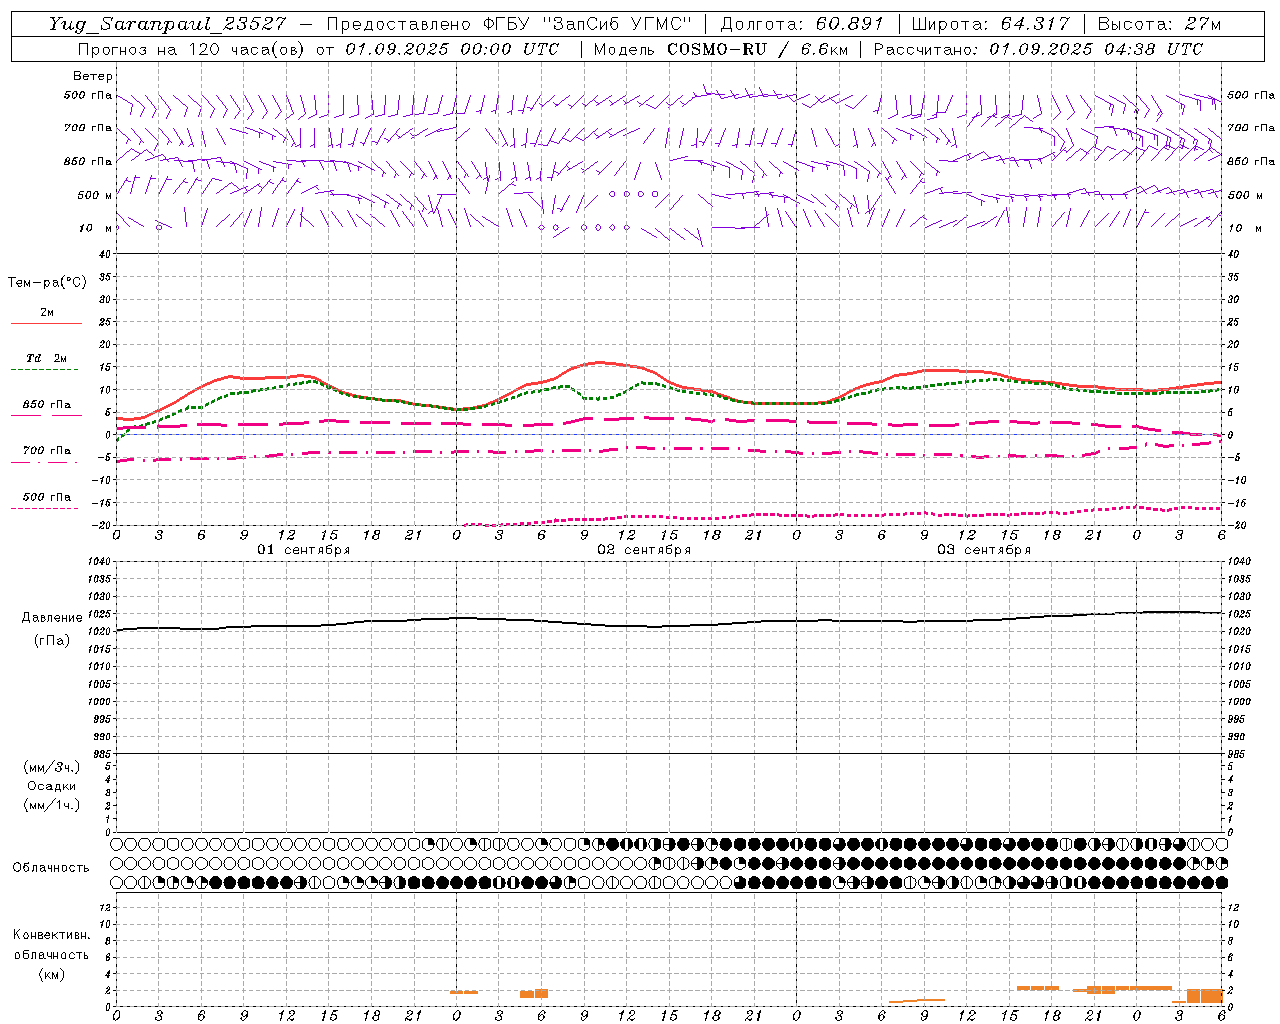Click the Ветер wind panel label
The width and height of the screenshot is (1280, 1024).
[x=93, y=76]
